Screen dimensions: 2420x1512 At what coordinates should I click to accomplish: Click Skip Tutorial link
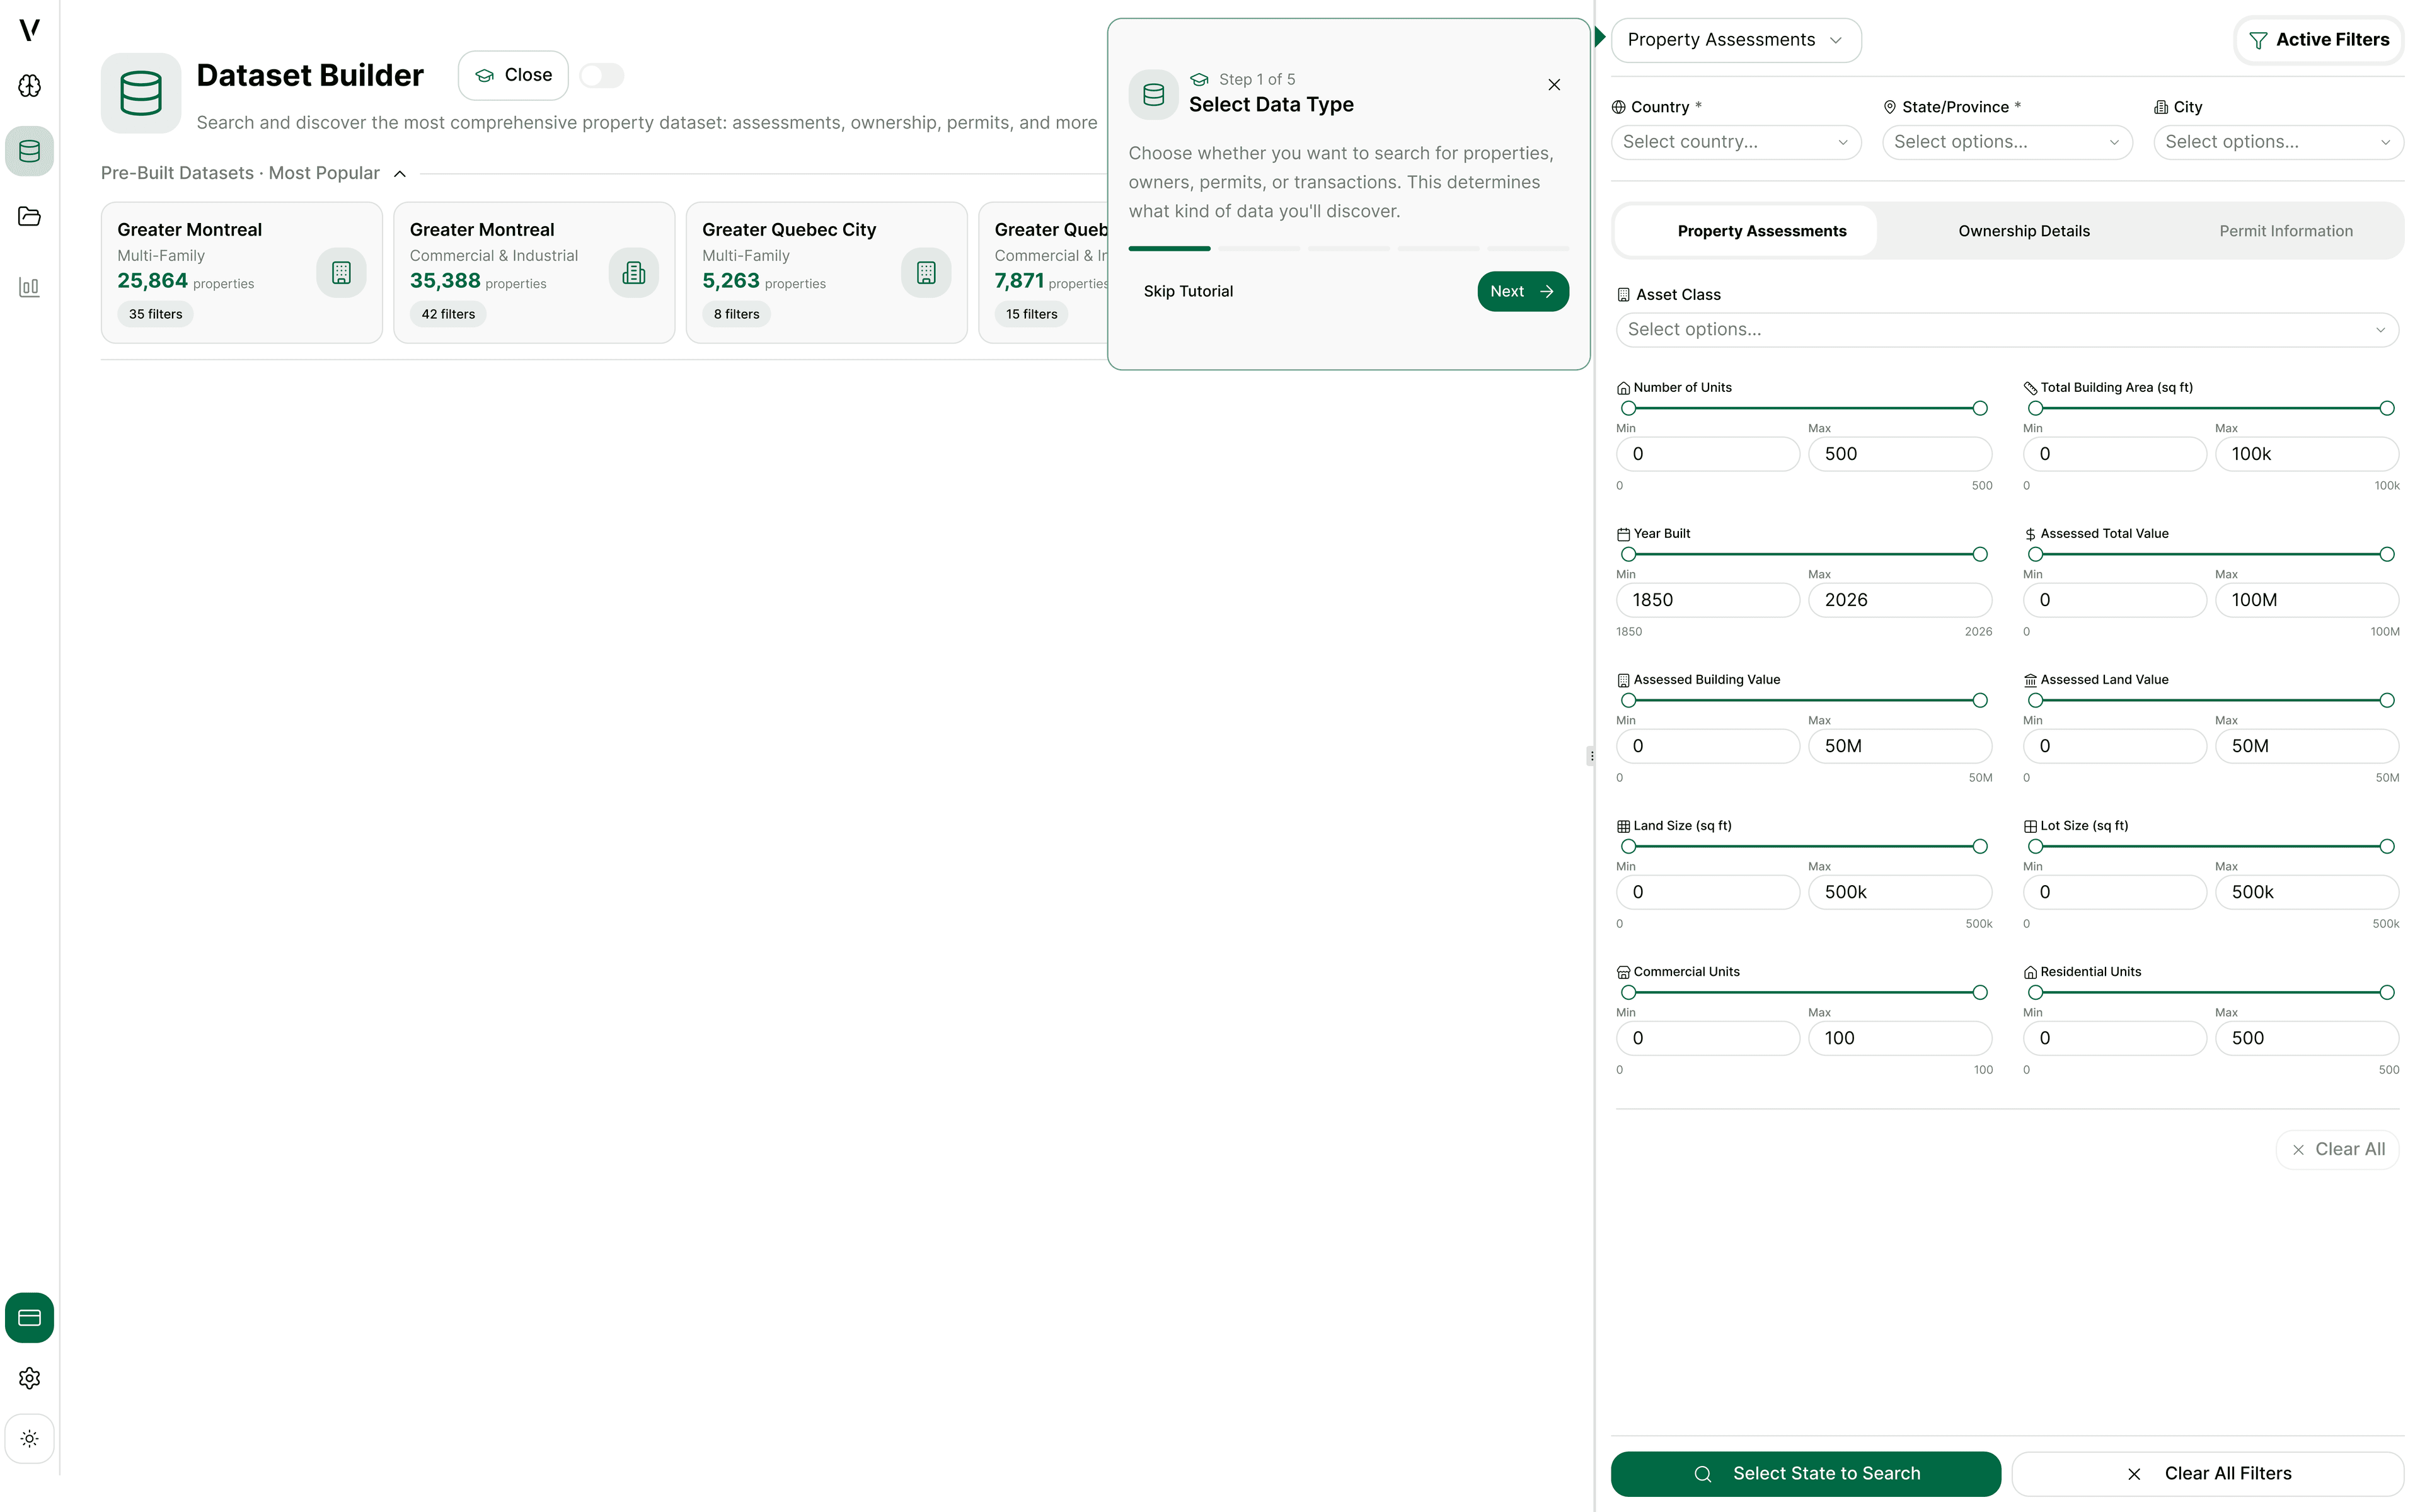click(1188, 292)
